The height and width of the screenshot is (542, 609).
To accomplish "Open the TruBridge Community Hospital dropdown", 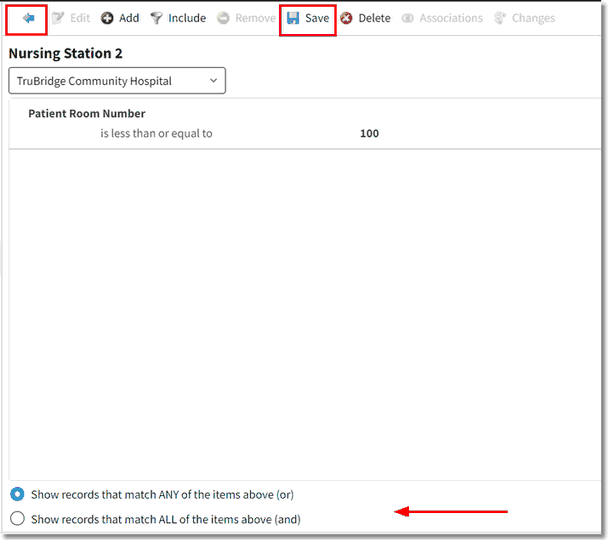I will tap(117, 80).
